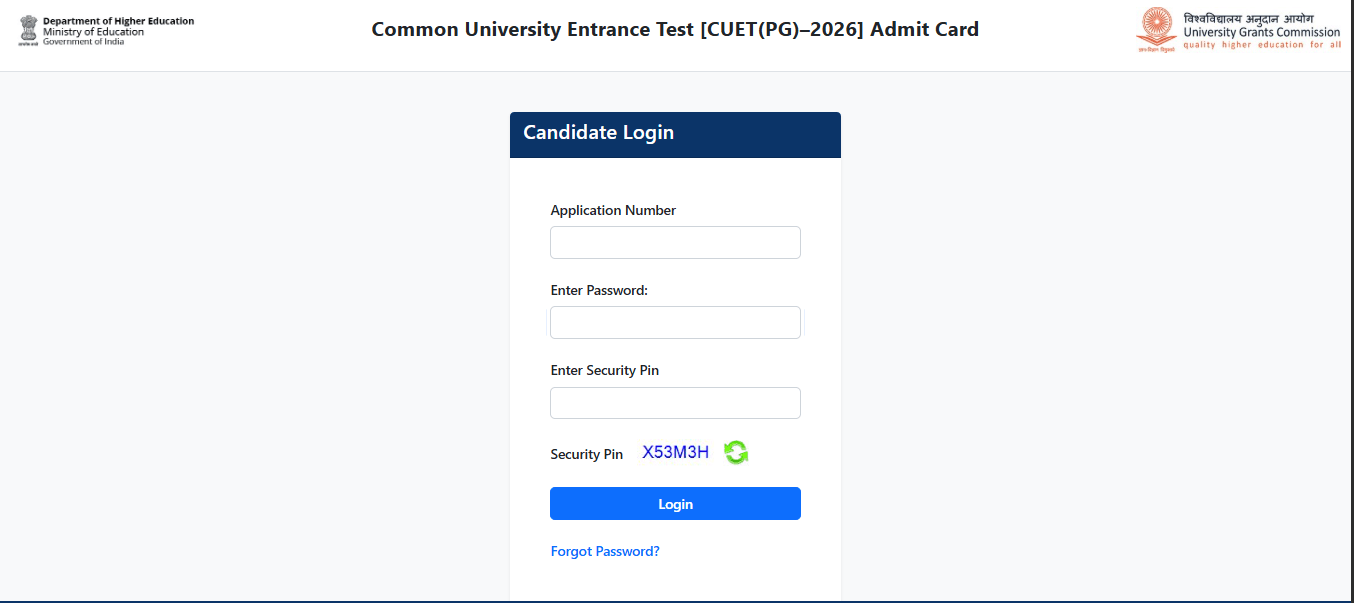The image size is (1354, 603).
Task: Open the Forgot Password link
Action: (x=604, y=551)
